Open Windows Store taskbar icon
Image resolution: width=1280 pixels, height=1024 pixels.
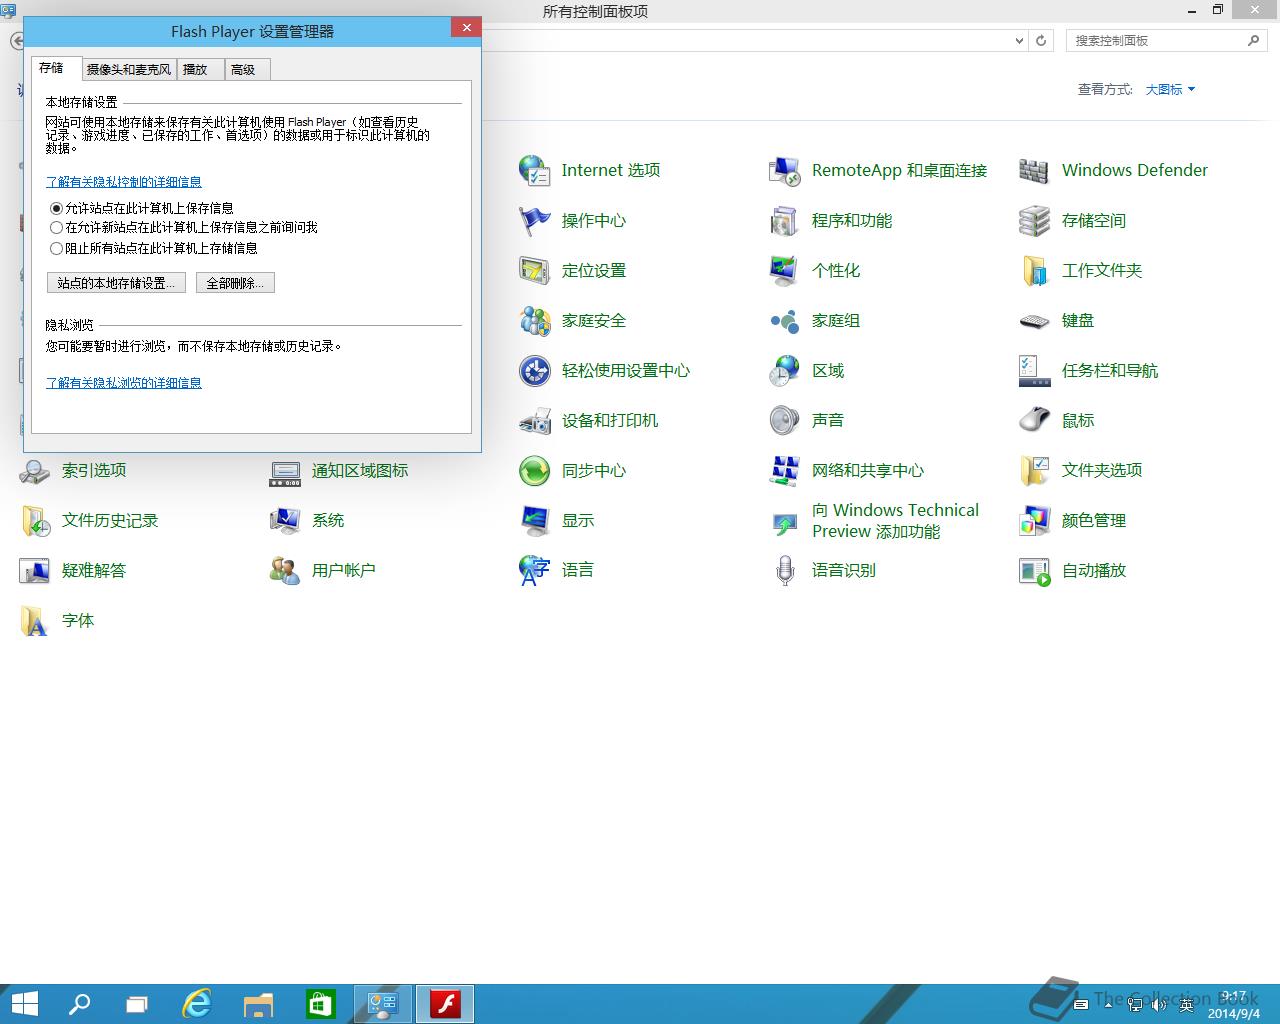[x=320, y=1004]
